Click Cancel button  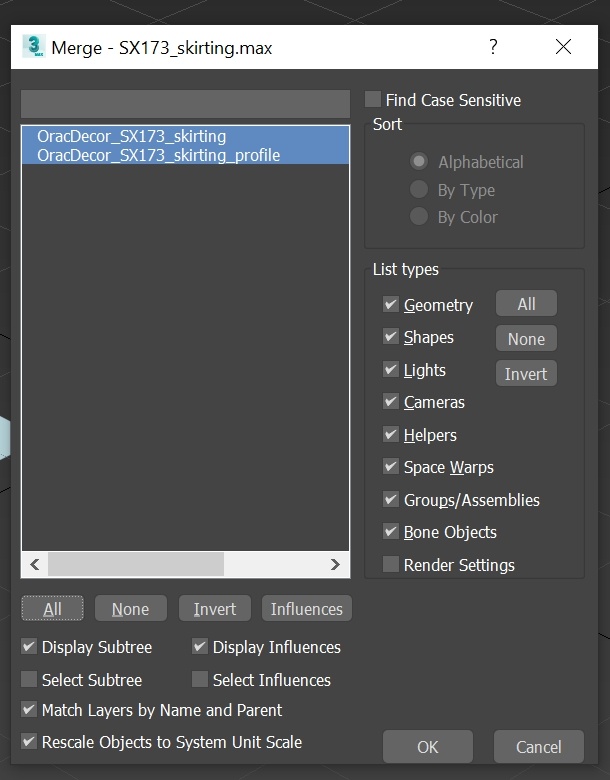[x=539, y=746]
